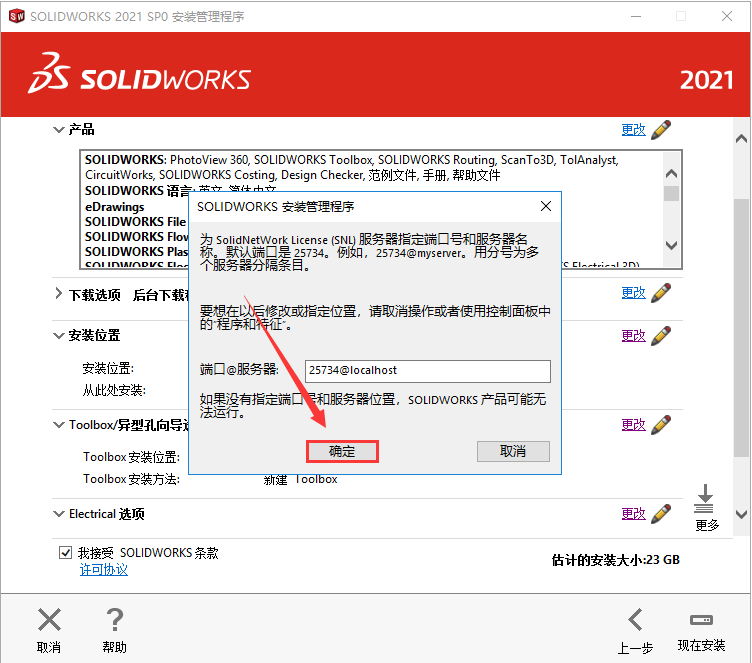Image resolution: width=752 pixels, height=663 pixels.
Task: Click the pencil icon in Electrical 选项 row
Action: 661,514
